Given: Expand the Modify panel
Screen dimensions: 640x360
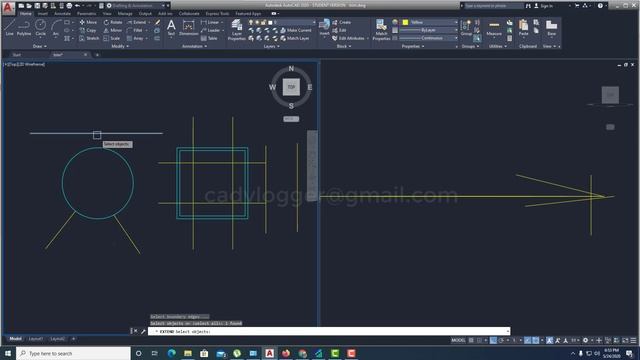Looking at the screenshot, I should click(120, 46).
